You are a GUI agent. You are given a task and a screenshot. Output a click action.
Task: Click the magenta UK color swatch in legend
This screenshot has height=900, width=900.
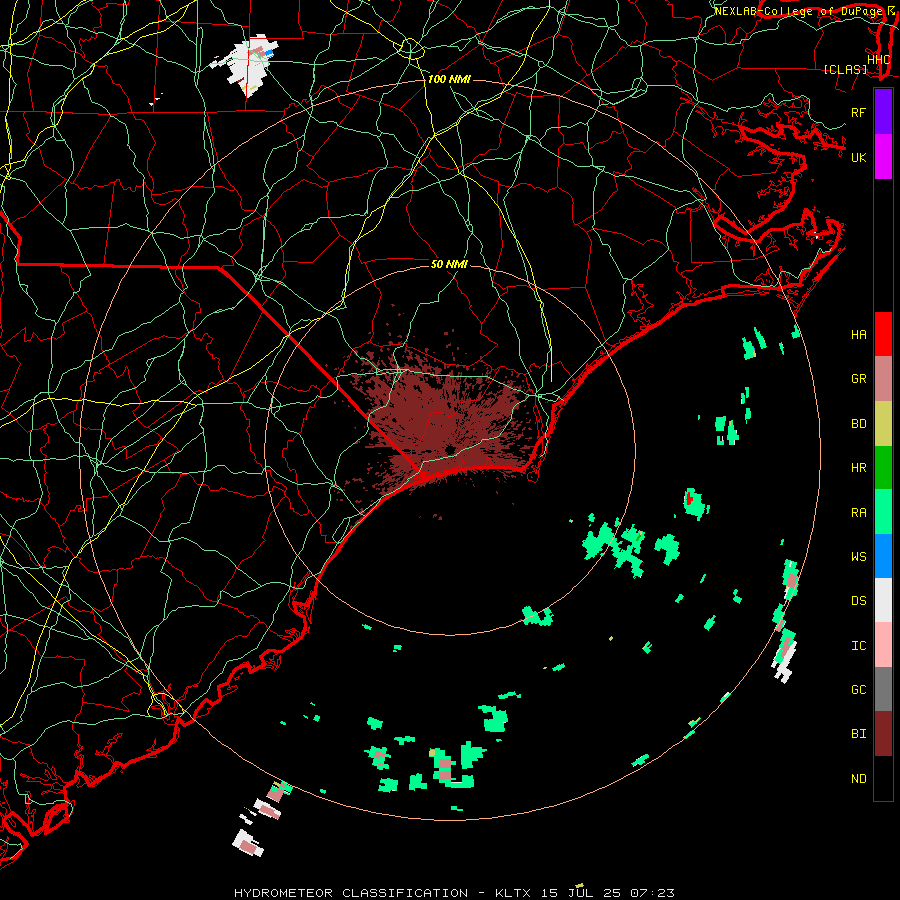883,157
